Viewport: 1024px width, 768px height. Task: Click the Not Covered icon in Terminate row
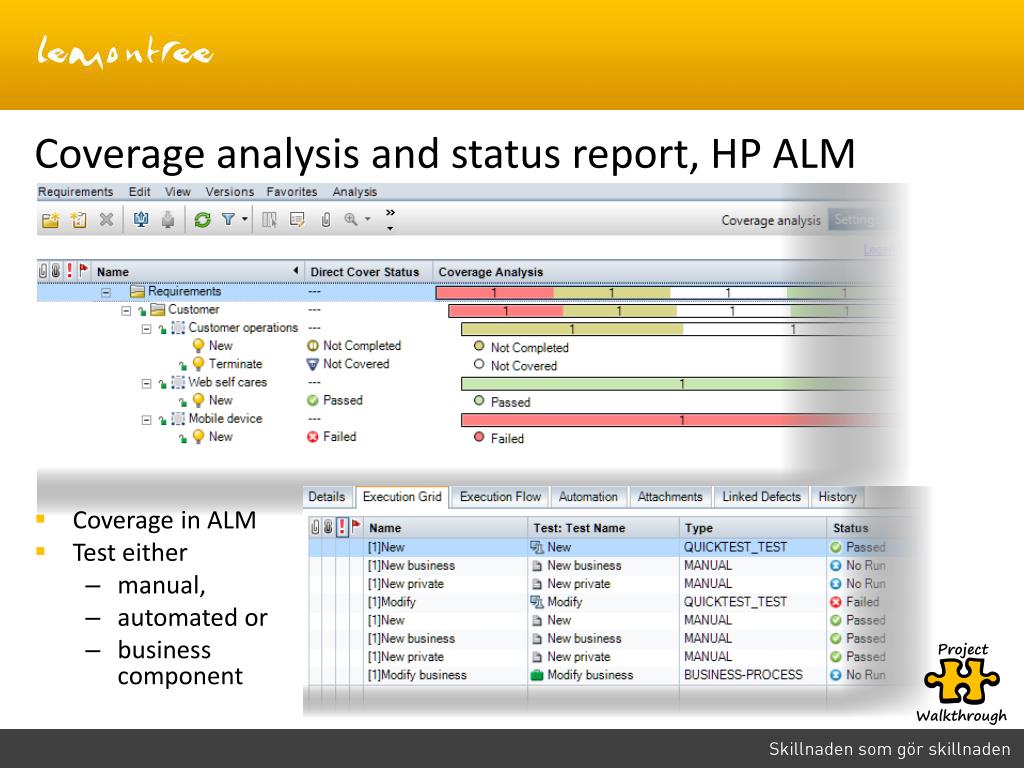313,364
